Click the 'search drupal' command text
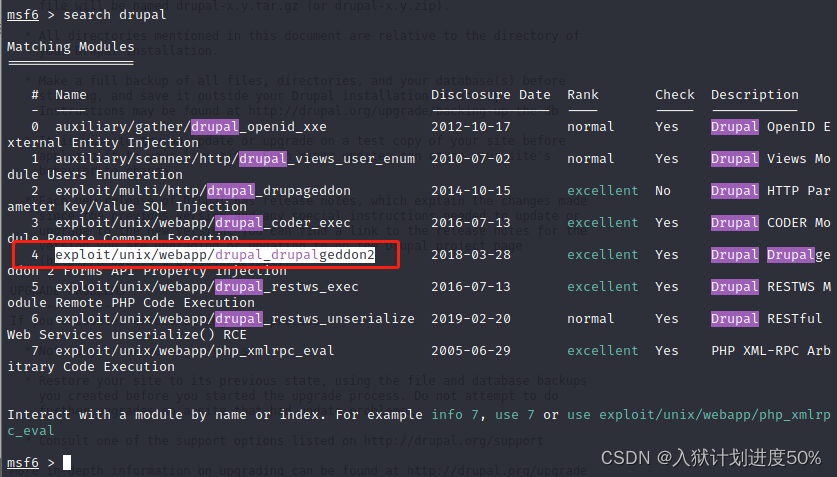The width and height of the screenshot is (837, 477). click(x=115, y=14)
